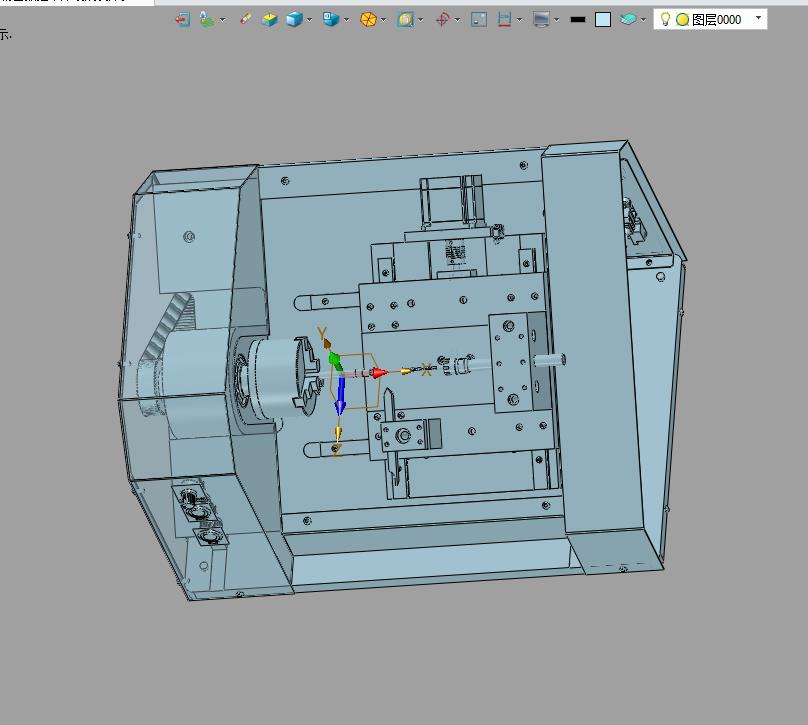Click the red-arrow exit icon
Viewport: 808px width, 725px height.
tap(182, 20)
